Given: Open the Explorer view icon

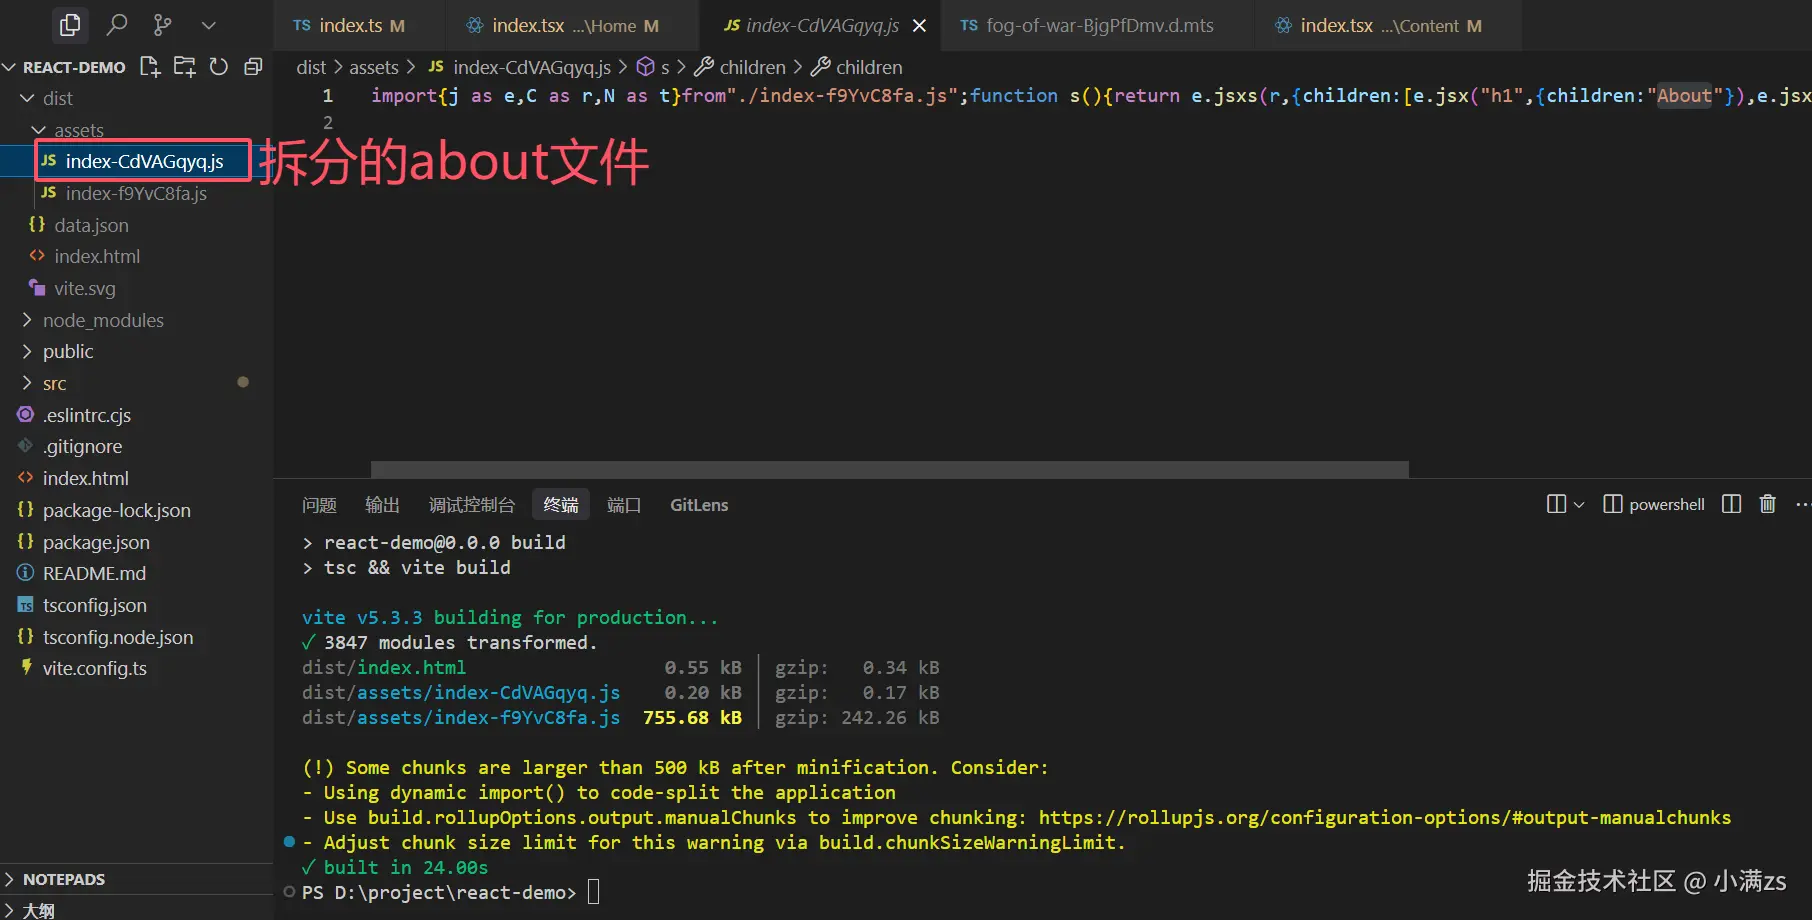Looking at the screenshot, I should (70, 25).
